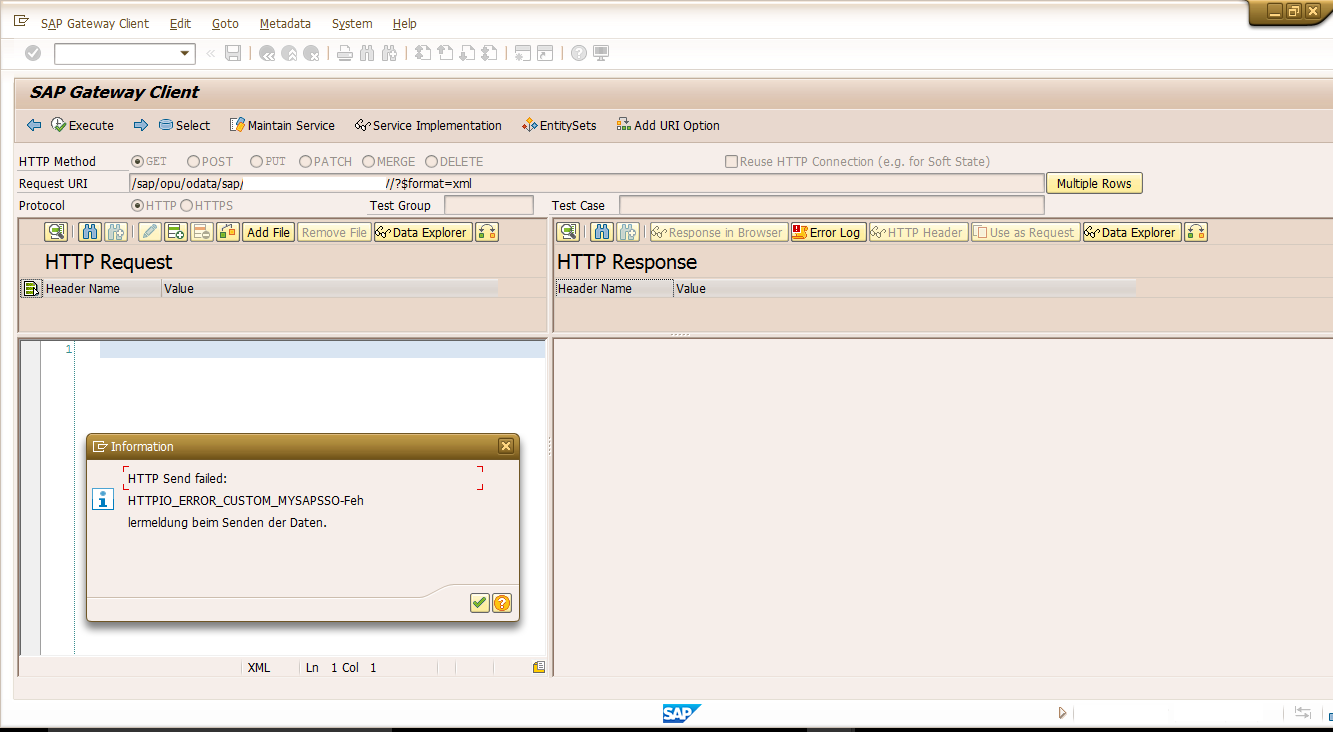Viewport: 1333px width, 732px height.
Task: Click the Cancel icon in system toolbar
Action: pos(311,54)
